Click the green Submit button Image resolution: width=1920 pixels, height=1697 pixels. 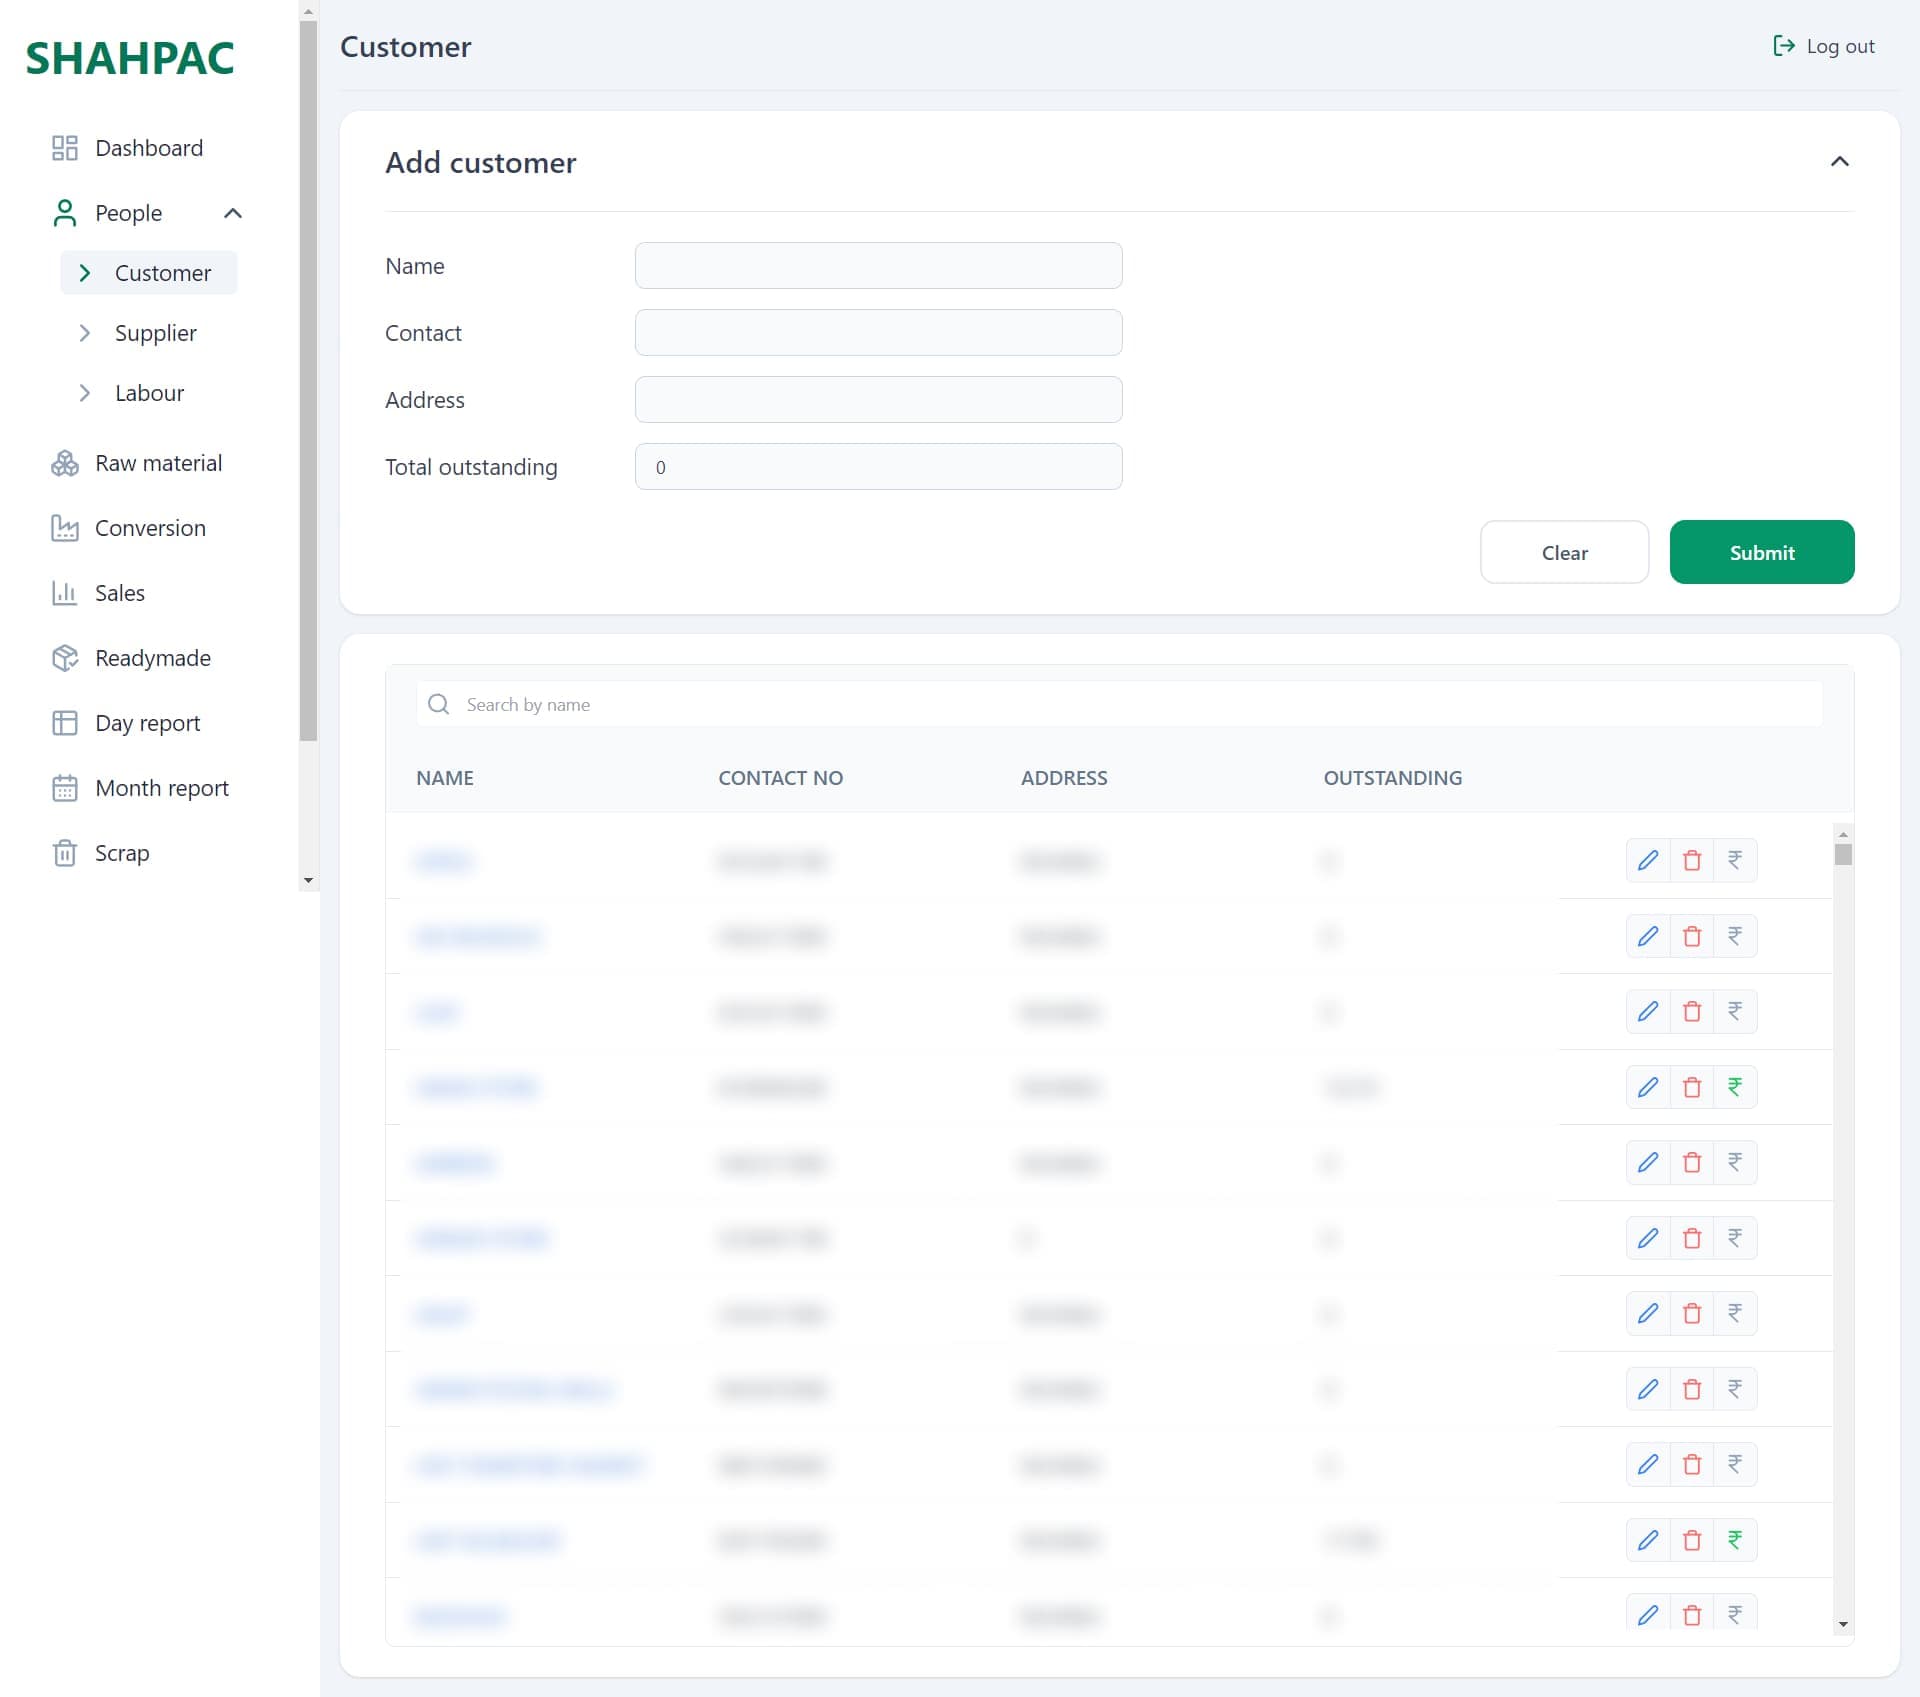(1762, 552)
